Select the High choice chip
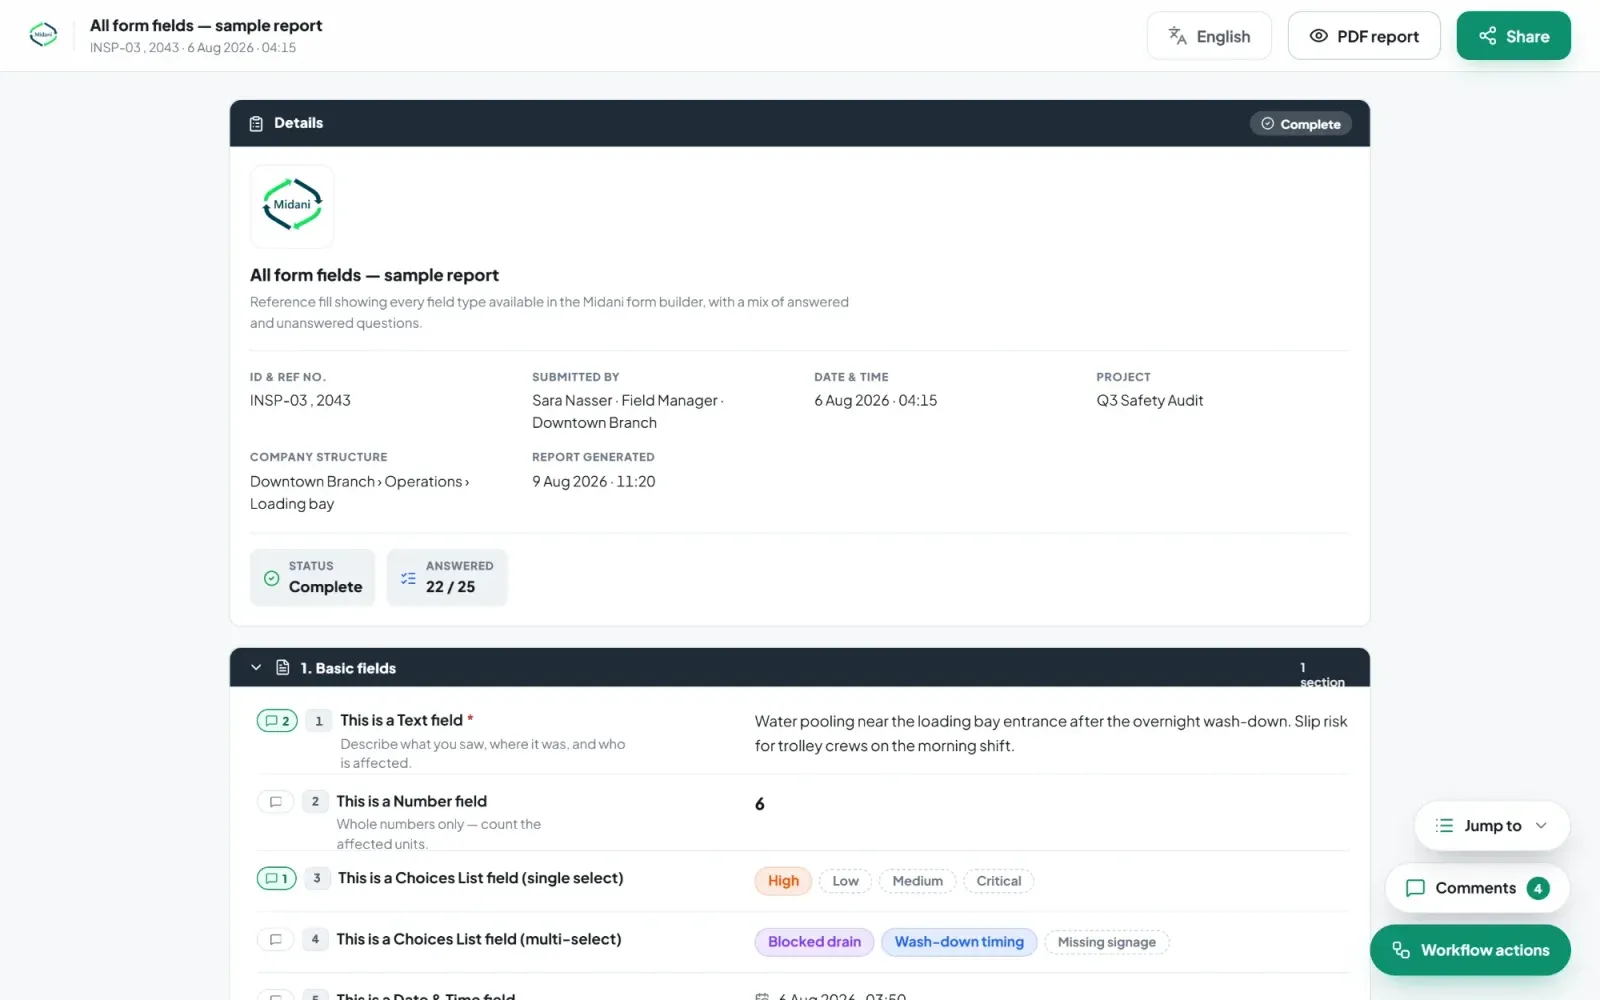 (x=783, y=881)
